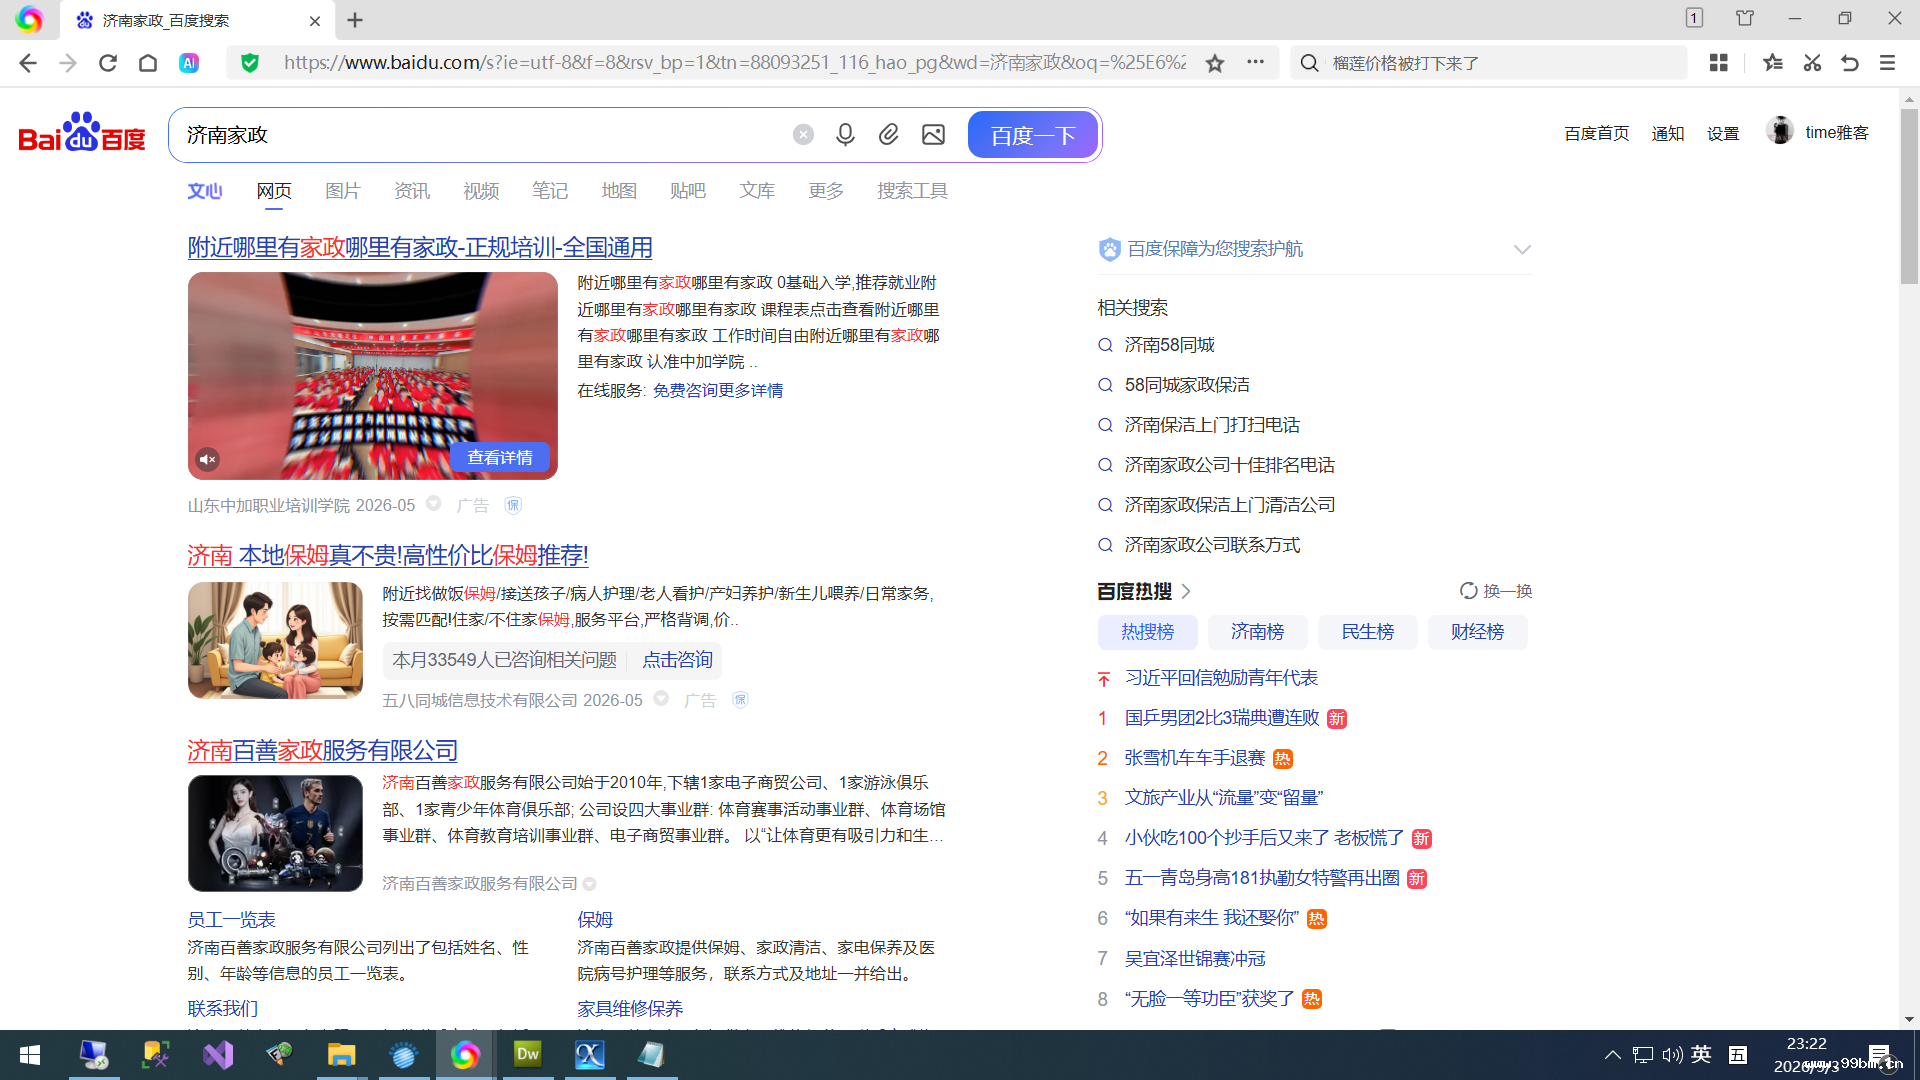Close the 济南家政_百度搜索 tab
The height and width of the screenshot is (1080, 1920).
coord(315,20)
